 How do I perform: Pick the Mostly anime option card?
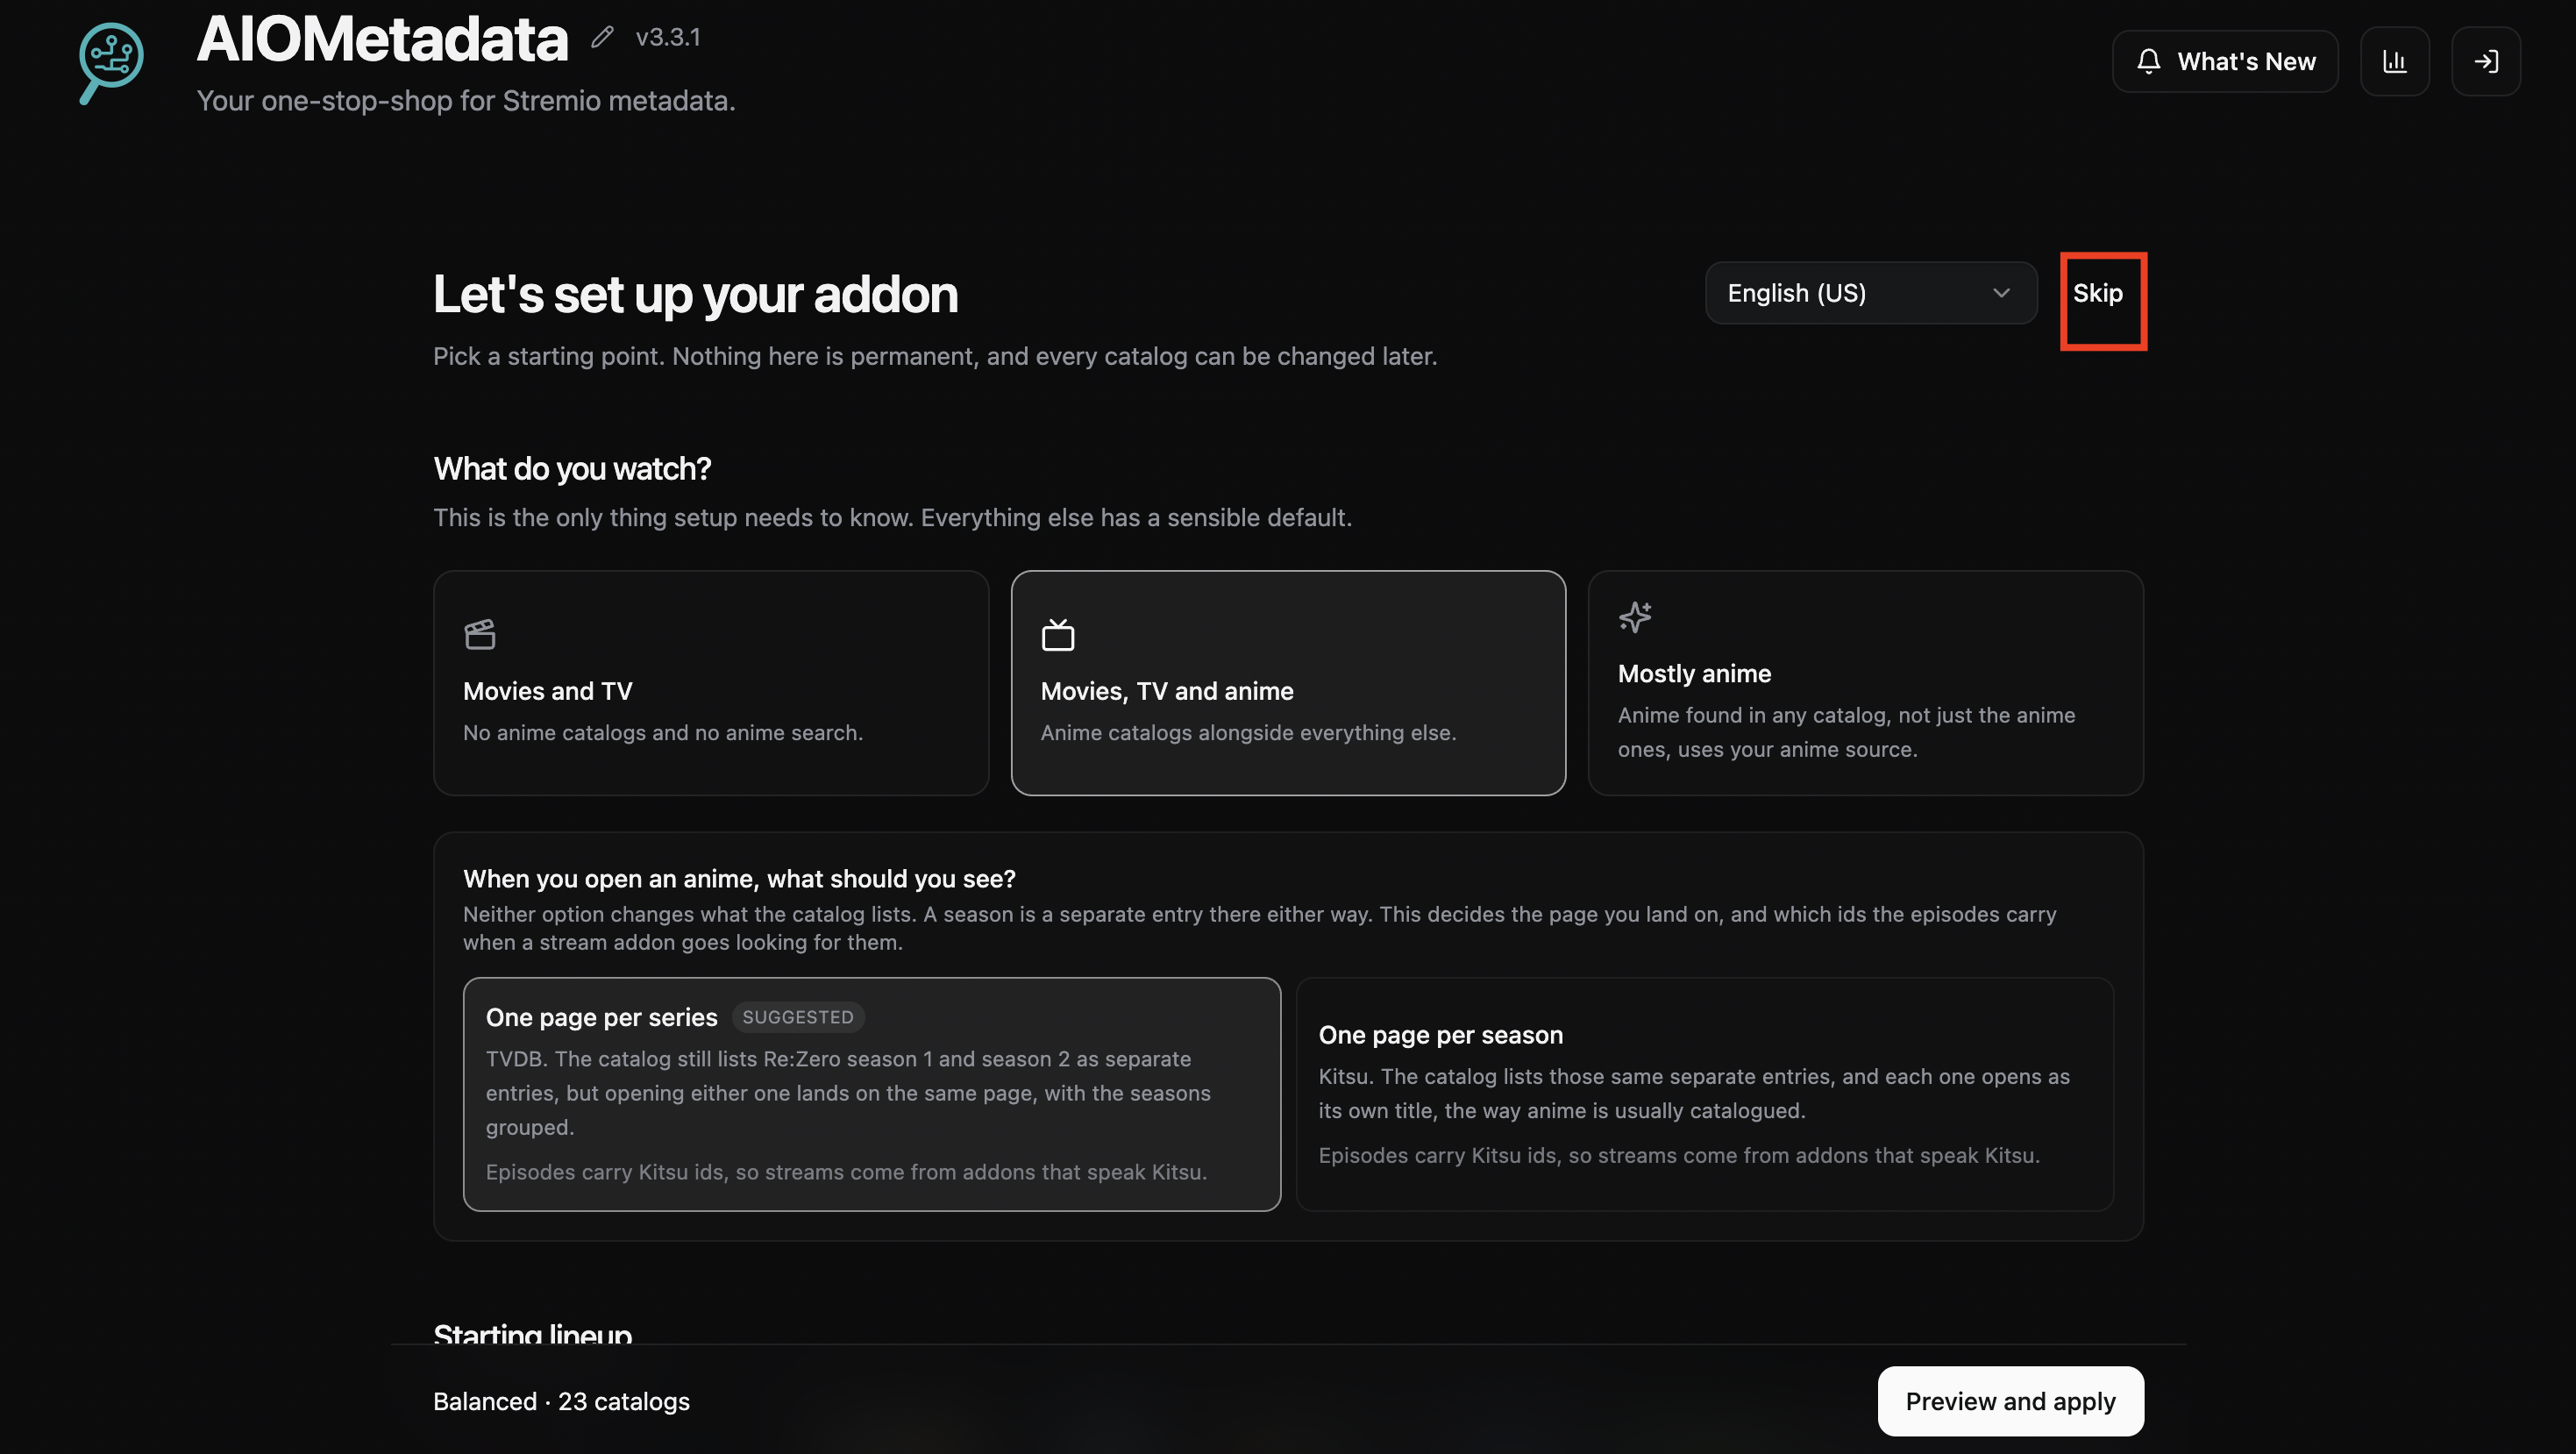tap(1865, 683)
